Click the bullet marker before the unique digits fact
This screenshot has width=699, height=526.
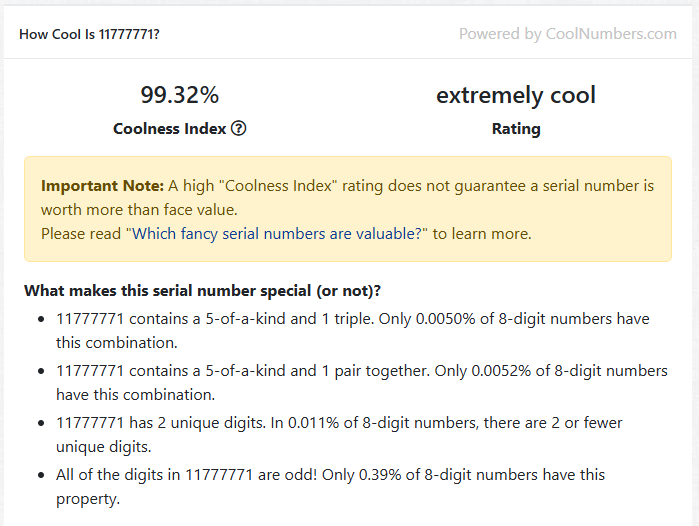click(x=40, y=423)
